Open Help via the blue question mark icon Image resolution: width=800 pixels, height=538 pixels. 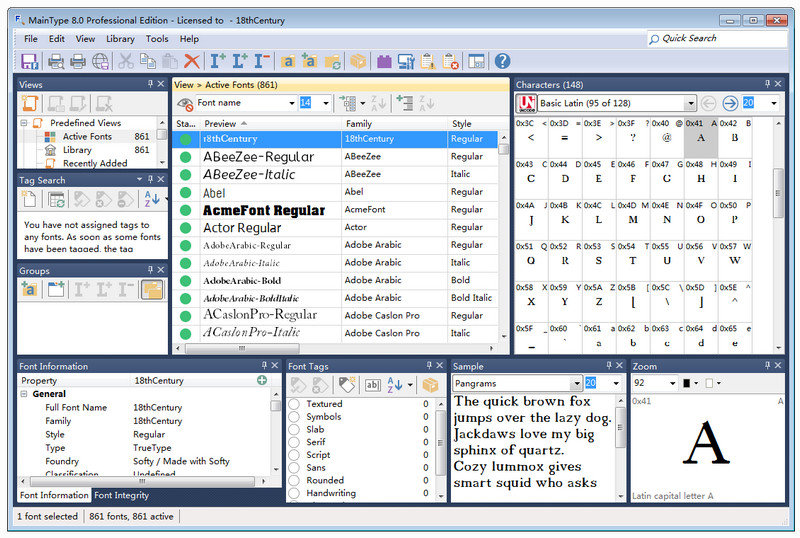pos(502,61)
